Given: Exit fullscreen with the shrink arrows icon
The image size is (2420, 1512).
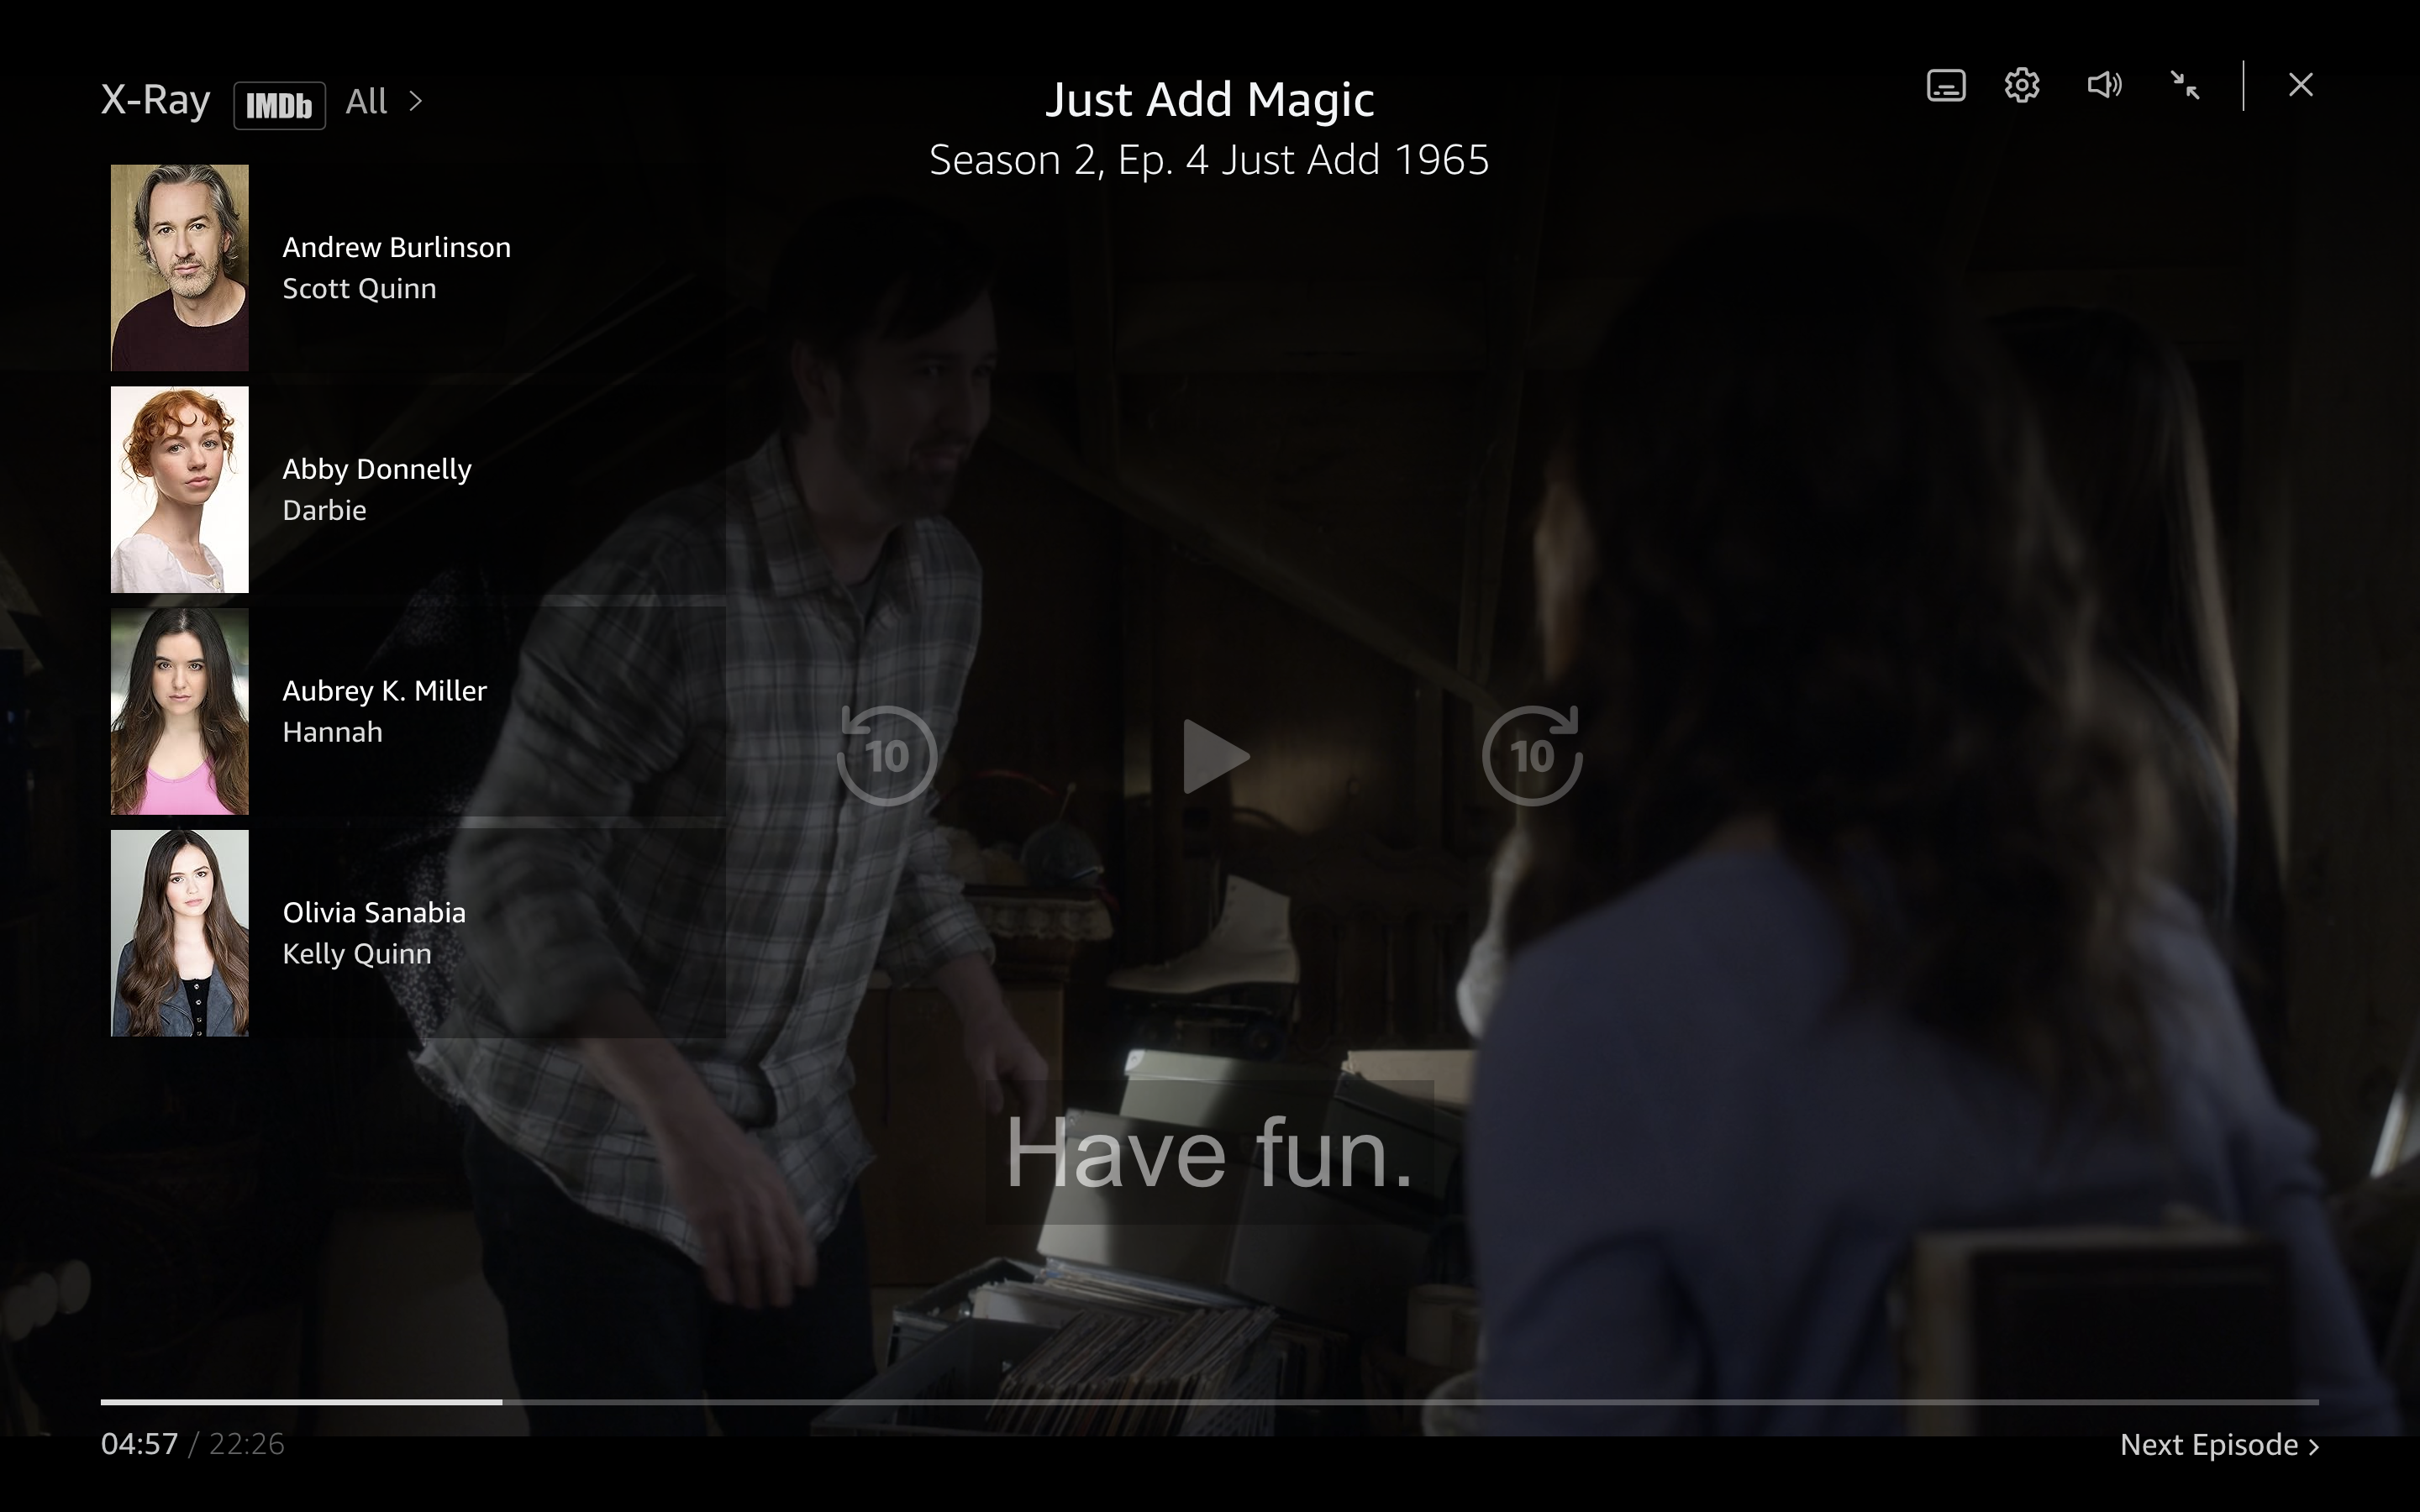Looking at the screenshot, I should click(2185, 85).
